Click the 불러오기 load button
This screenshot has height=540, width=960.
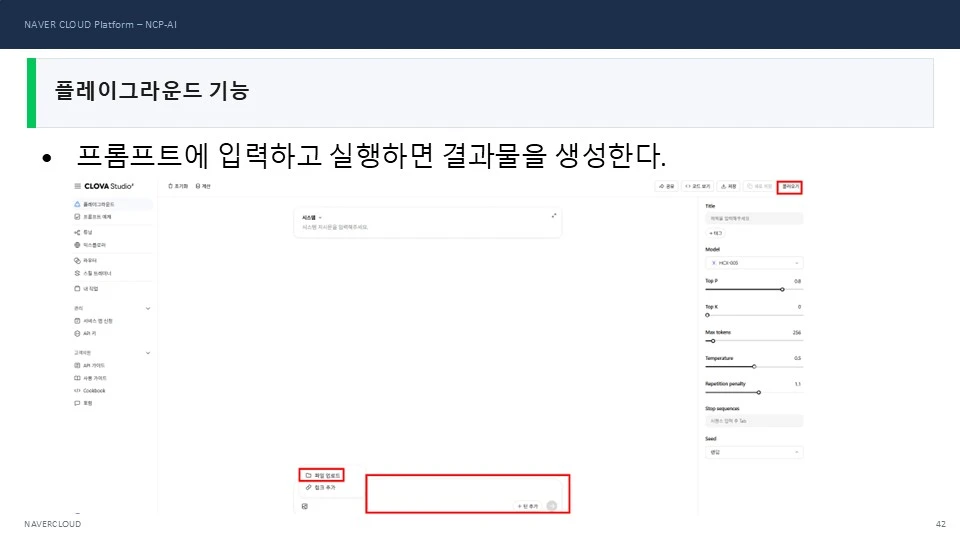coord(790,187)
